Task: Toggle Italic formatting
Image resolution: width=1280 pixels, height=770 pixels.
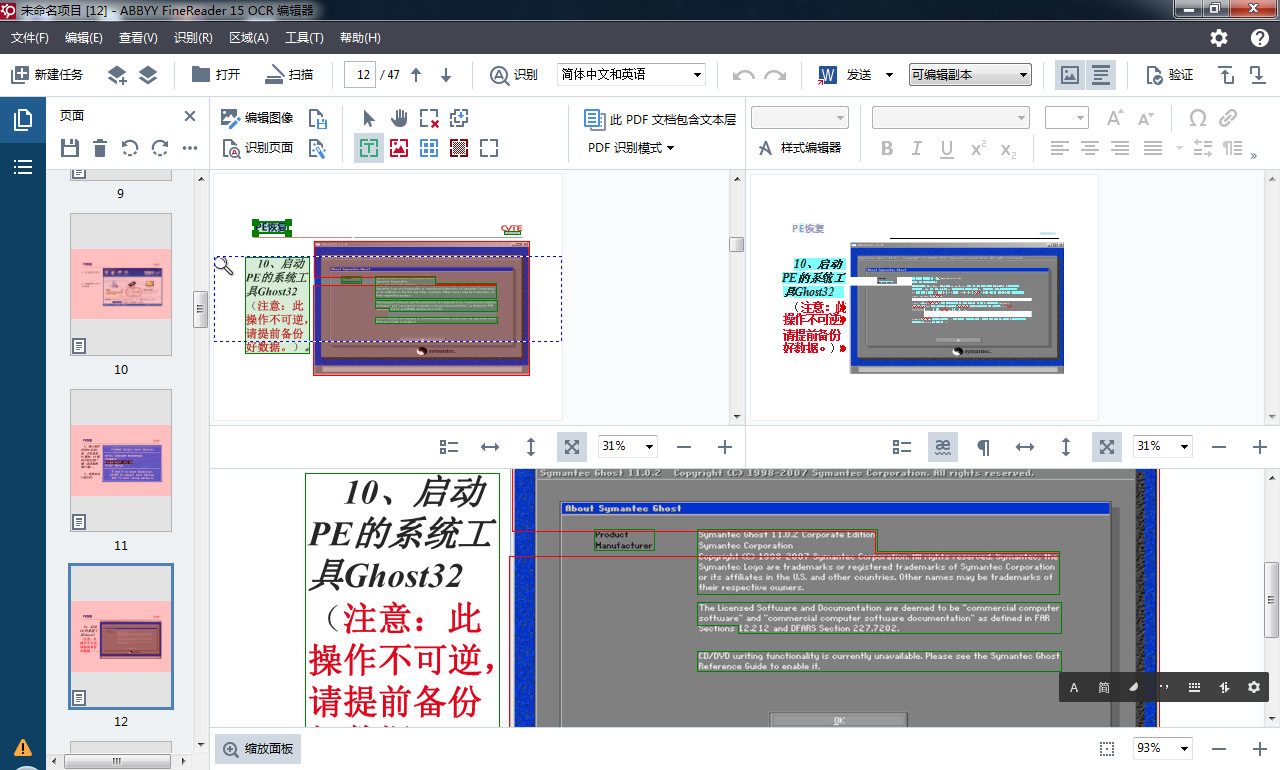Action: 916,149
